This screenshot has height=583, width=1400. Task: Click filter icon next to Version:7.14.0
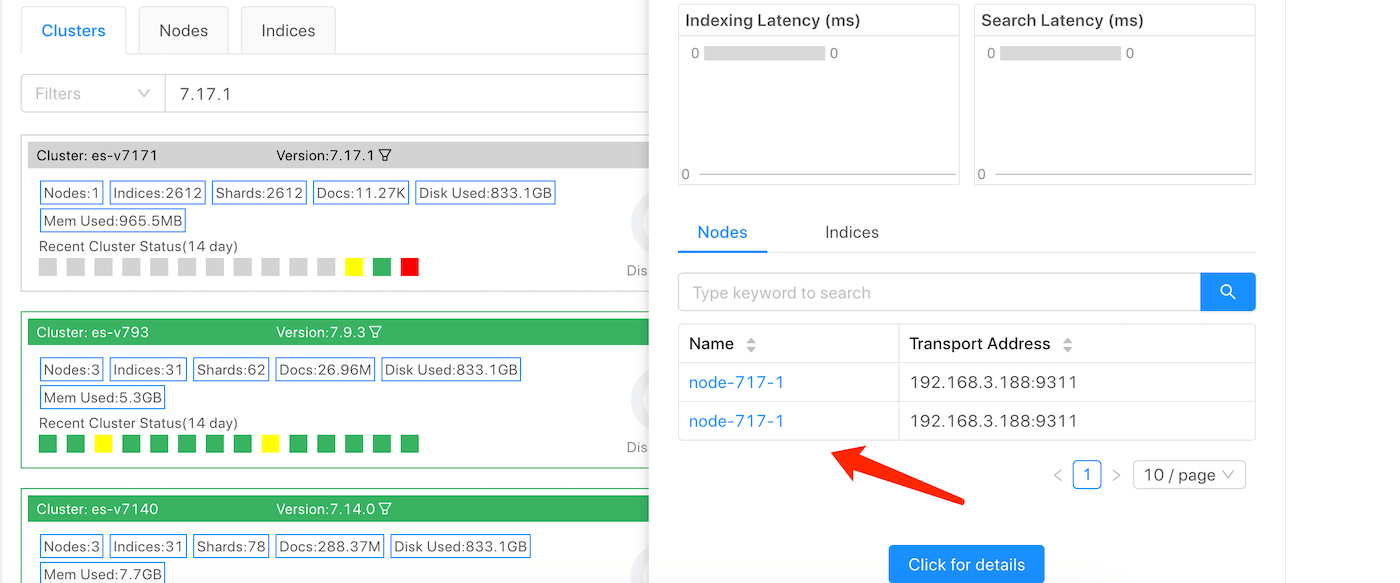[x=385, y=509]
